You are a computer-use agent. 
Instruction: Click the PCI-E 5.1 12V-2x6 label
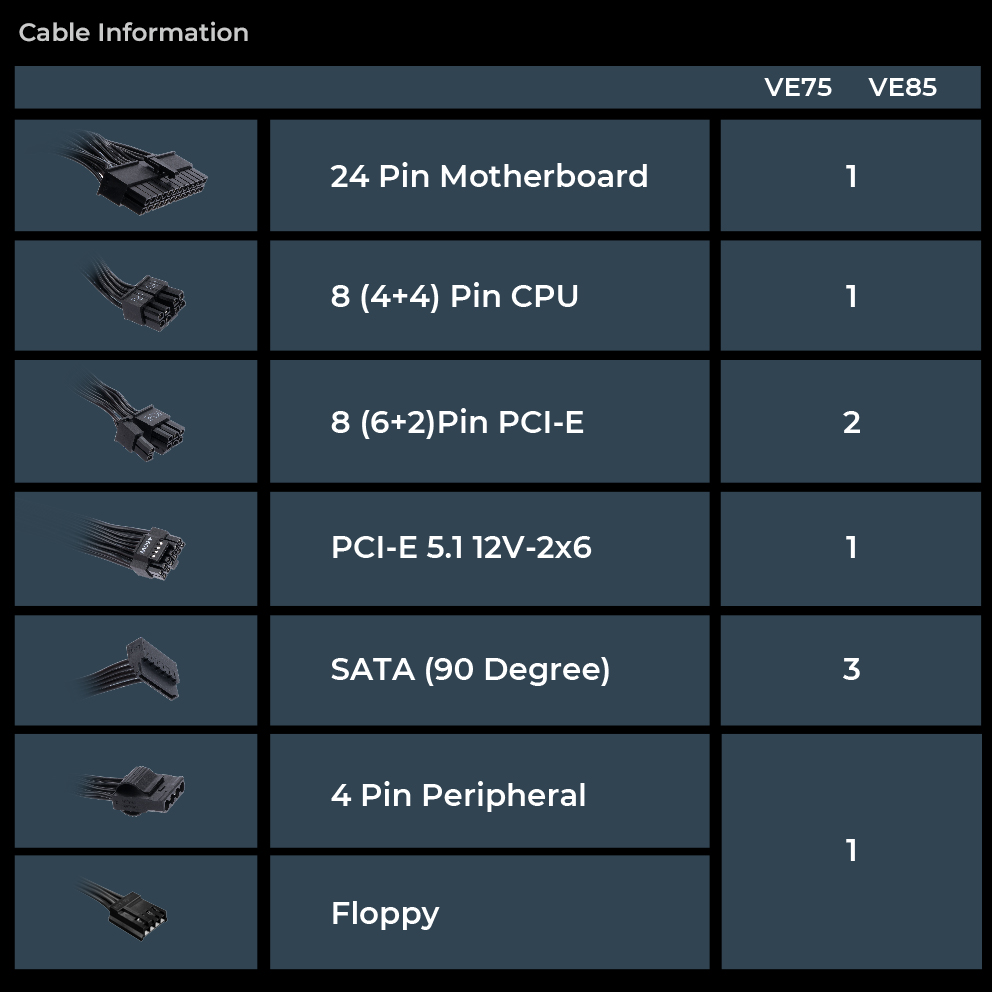[461, 547]
